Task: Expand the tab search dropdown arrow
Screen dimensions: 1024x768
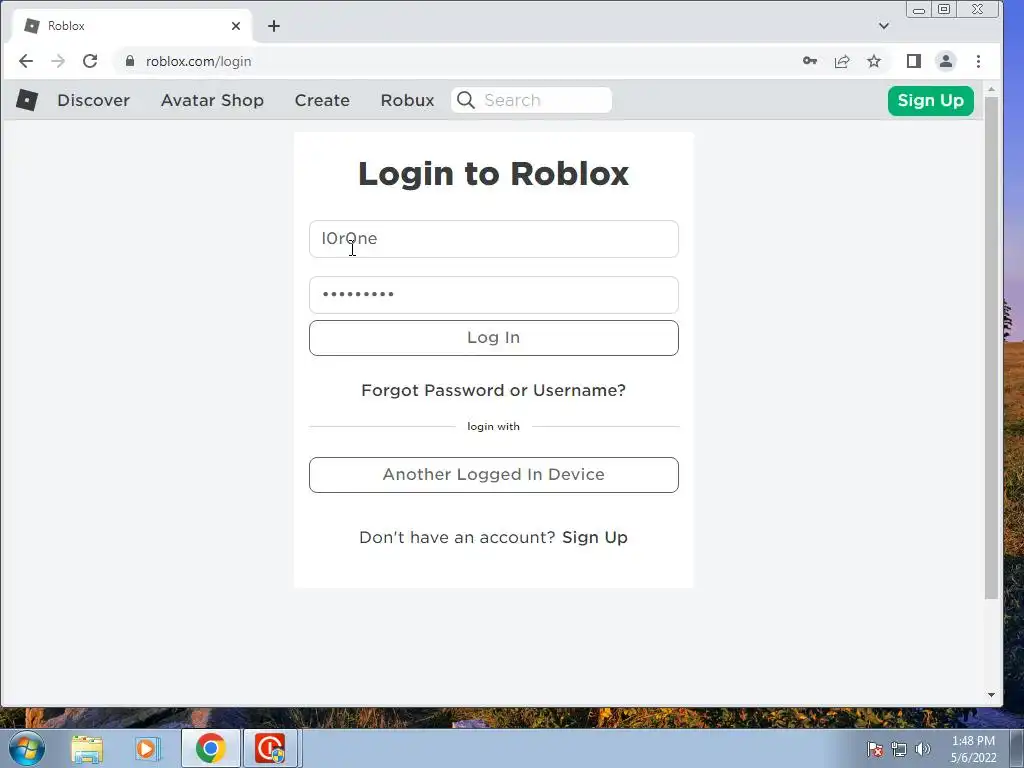Action: tap(884, 26)
